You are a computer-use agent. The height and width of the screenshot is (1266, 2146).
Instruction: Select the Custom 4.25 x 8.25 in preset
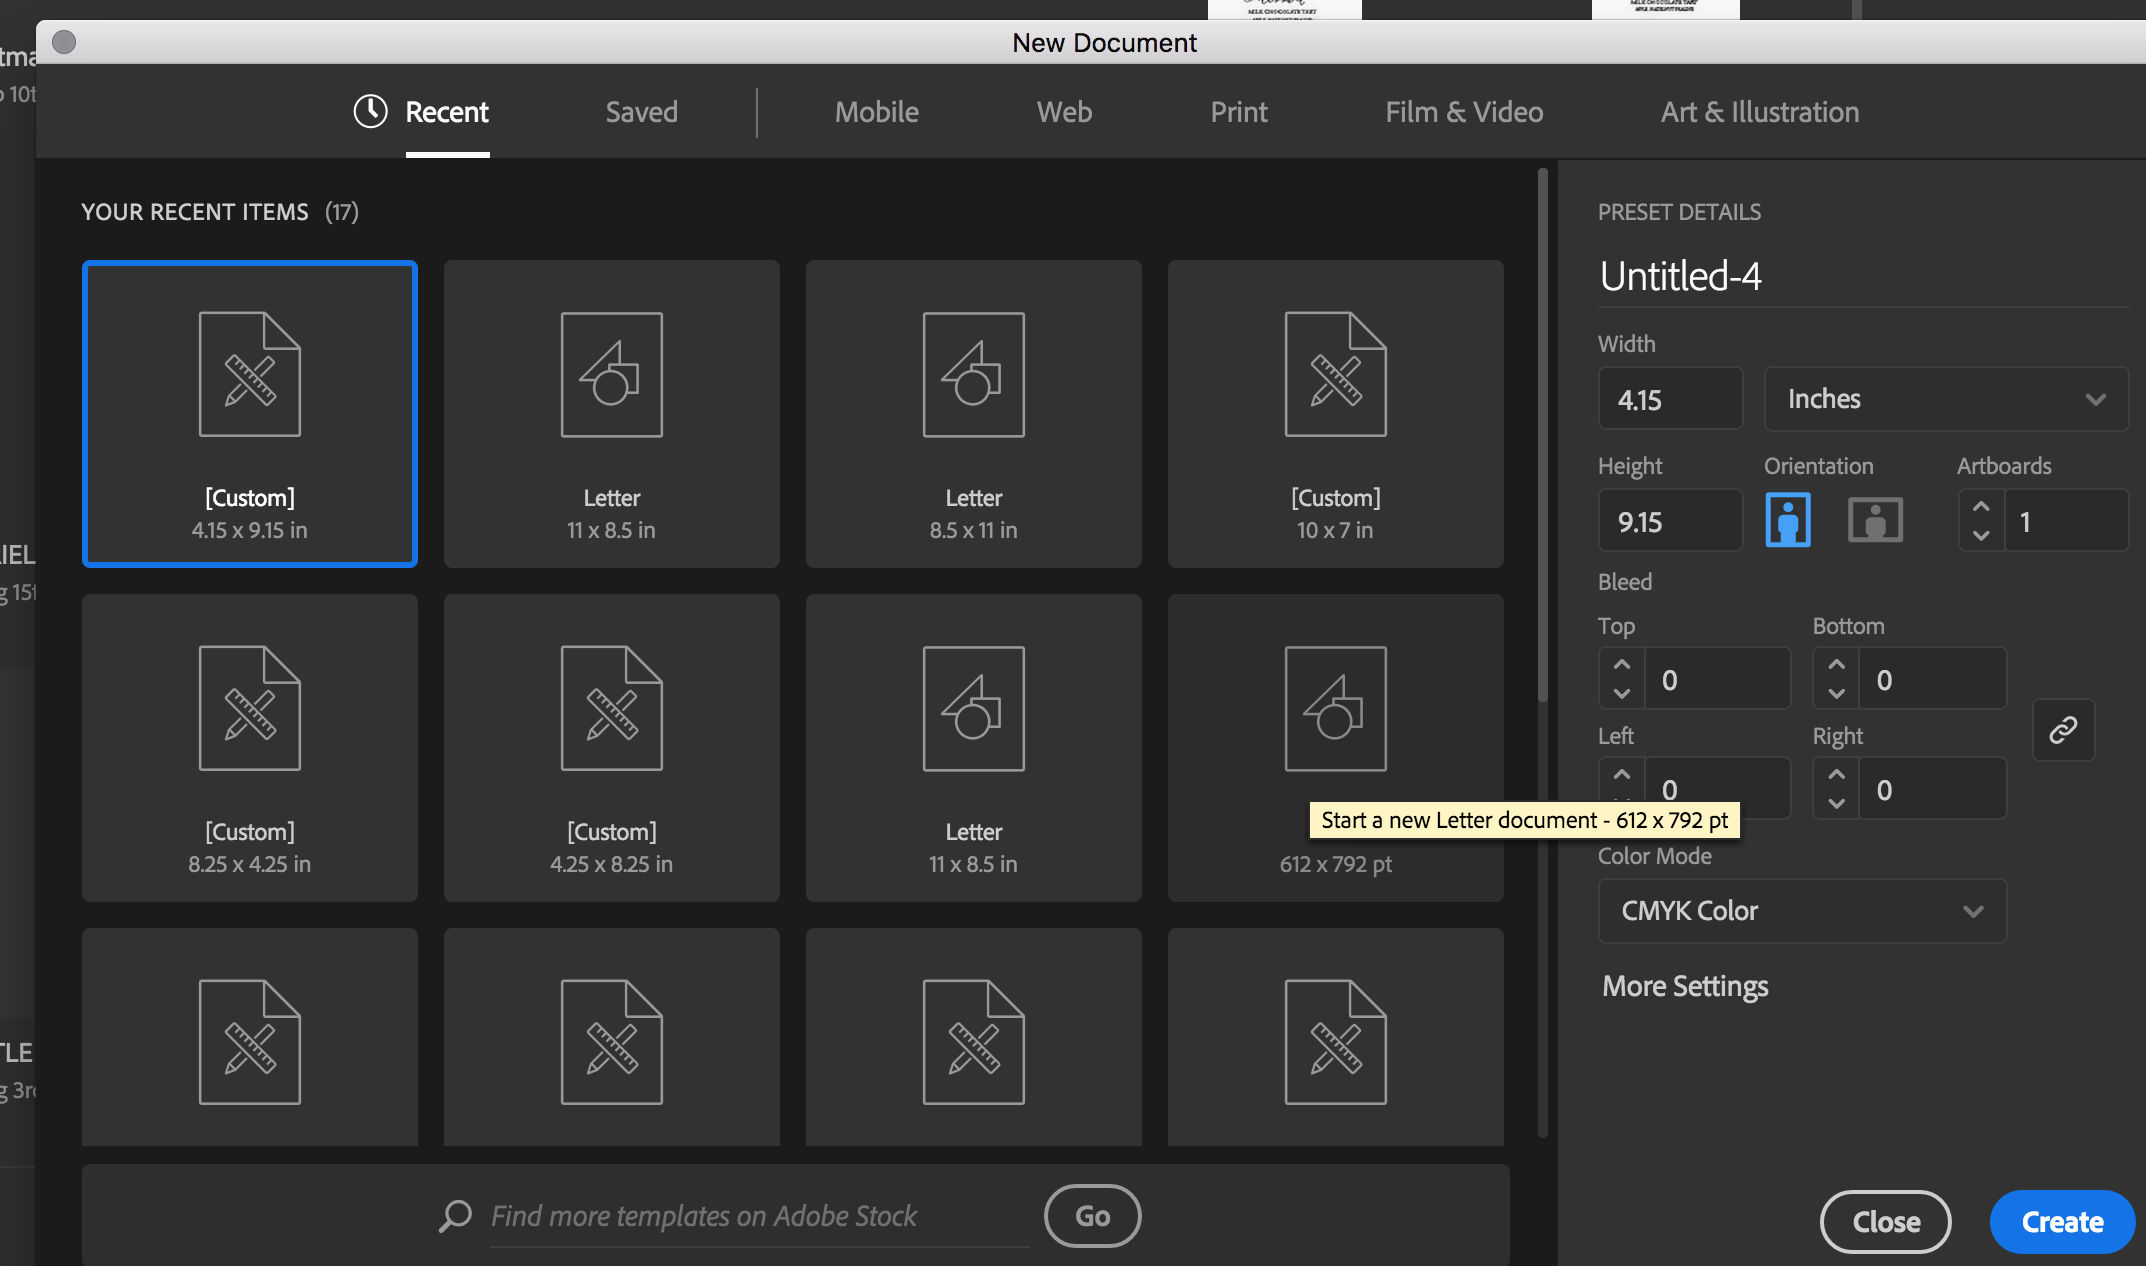click(x=611, y=747)
